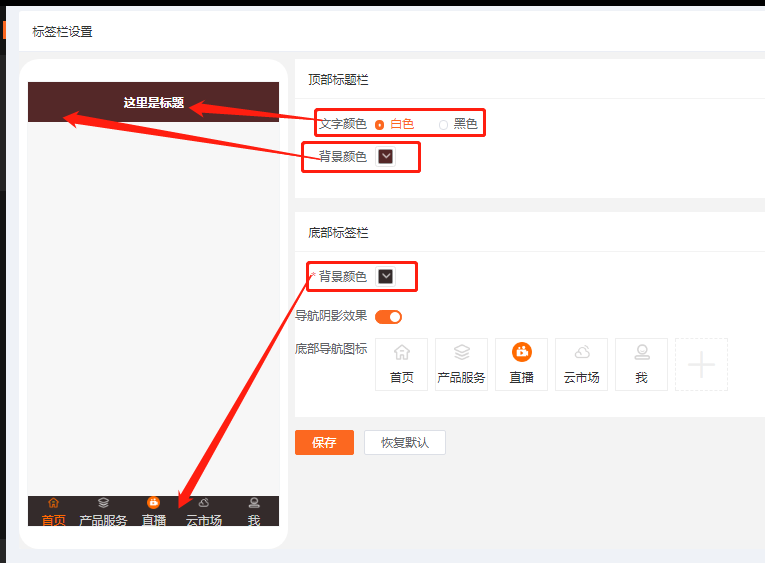Click 这里是标题 in the preview title bar

154,102
